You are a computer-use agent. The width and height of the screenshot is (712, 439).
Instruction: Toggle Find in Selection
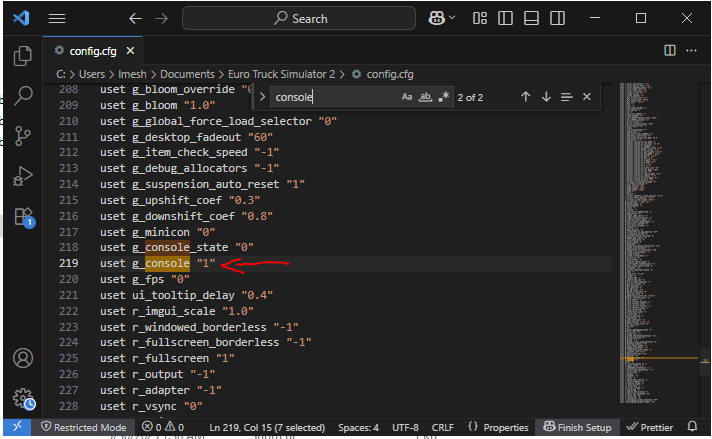(x=566, y=97)
